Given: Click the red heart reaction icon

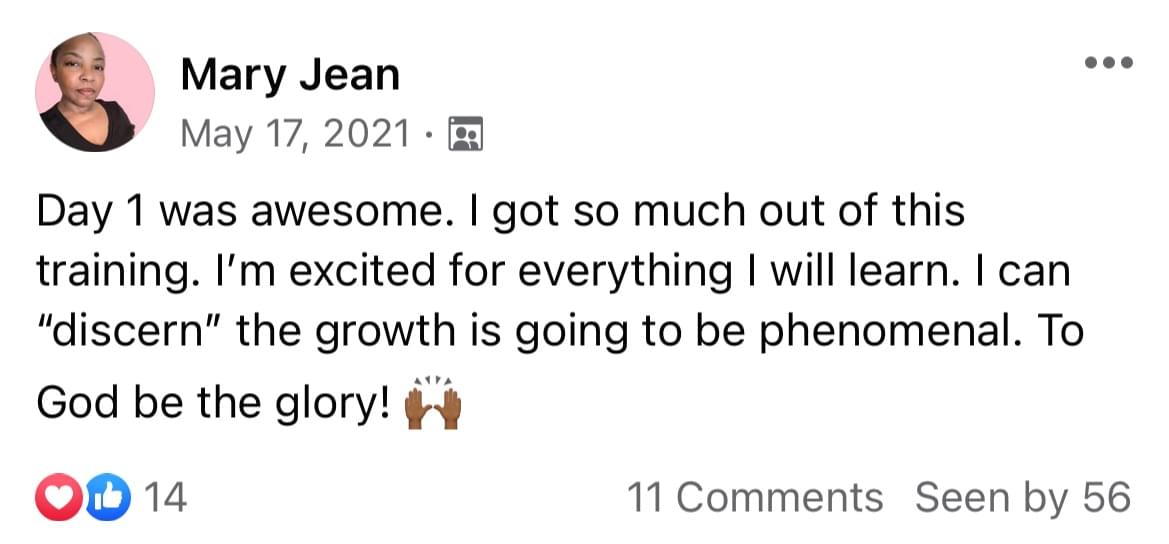Looking at the screenshot, I should [x=57, y=498].
